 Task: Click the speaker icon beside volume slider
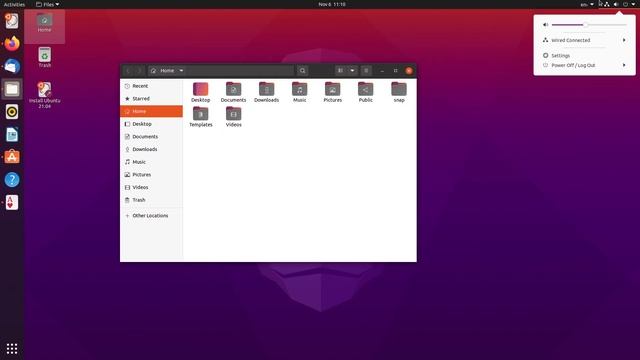tap(545, 25)
